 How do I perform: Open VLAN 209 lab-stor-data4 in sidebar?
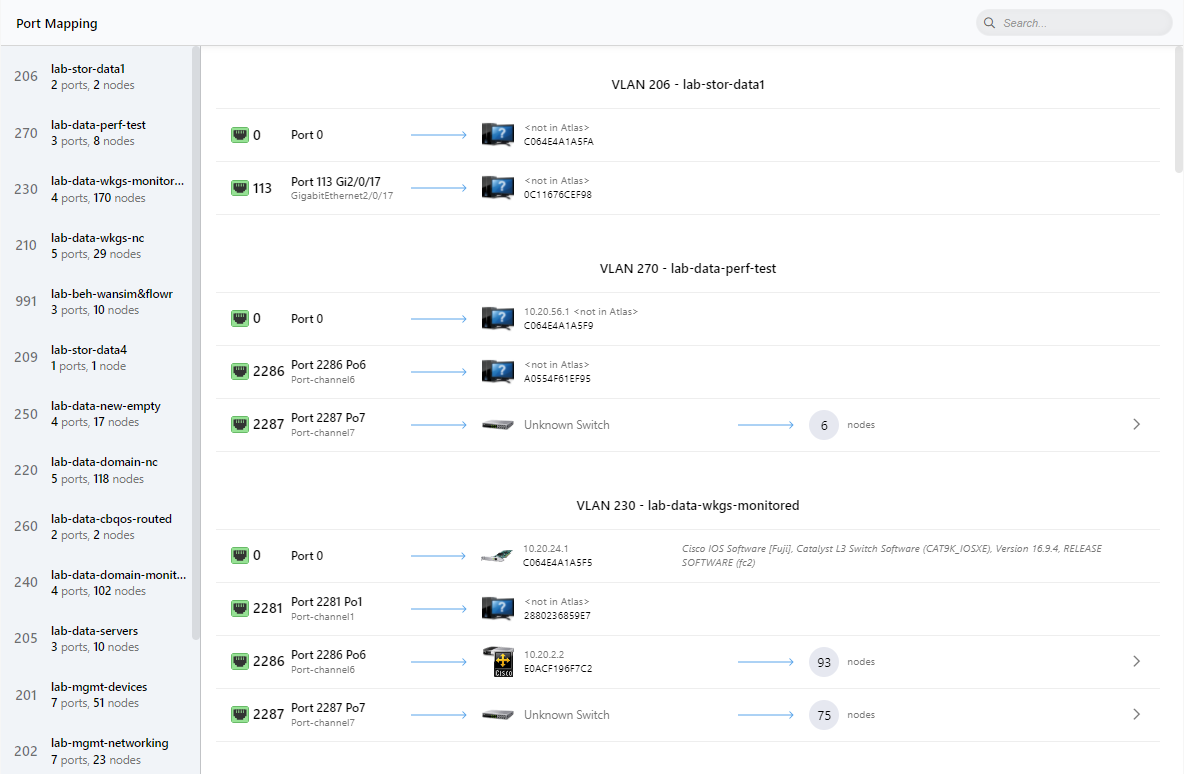coord(96,357)
